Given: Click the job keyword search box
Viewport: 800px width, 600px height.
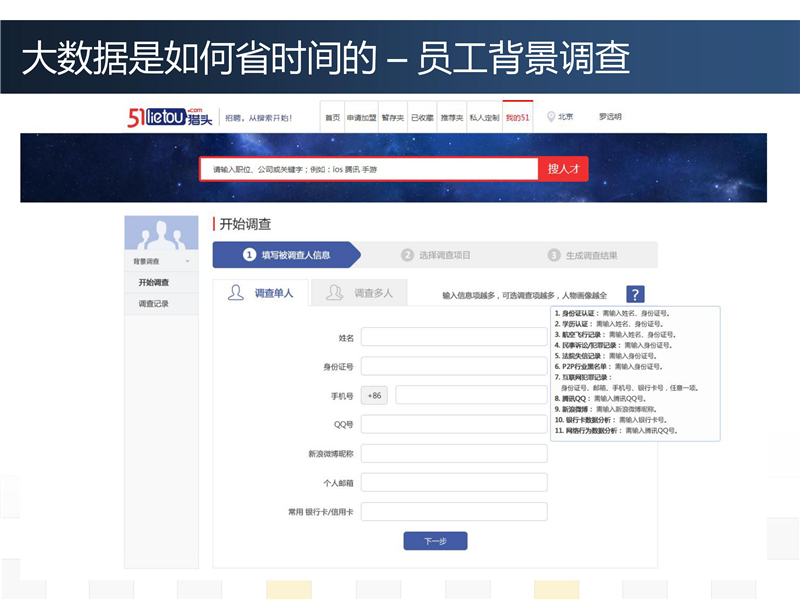Looking at the screenshot, I should point(368,169).
